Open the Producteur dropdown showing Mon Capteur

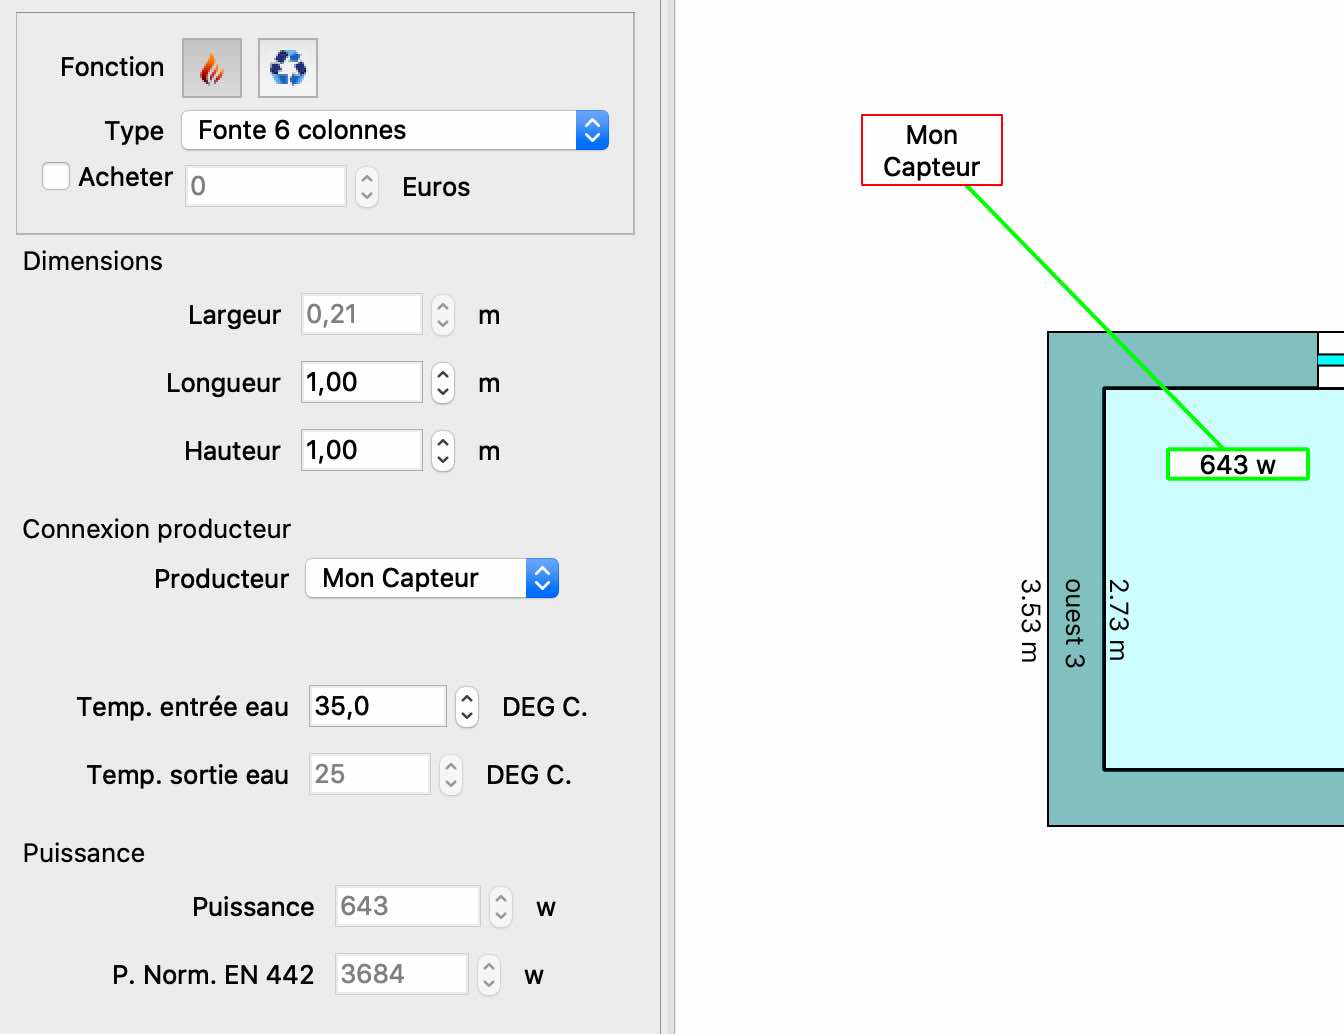click(x=431, y=578)
